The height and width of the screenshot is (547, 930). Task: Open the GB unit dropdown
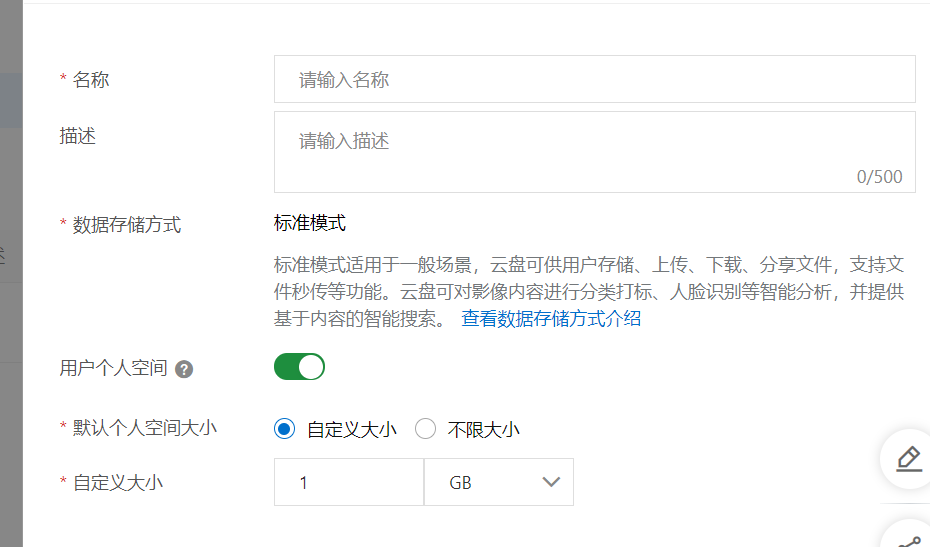498,482
